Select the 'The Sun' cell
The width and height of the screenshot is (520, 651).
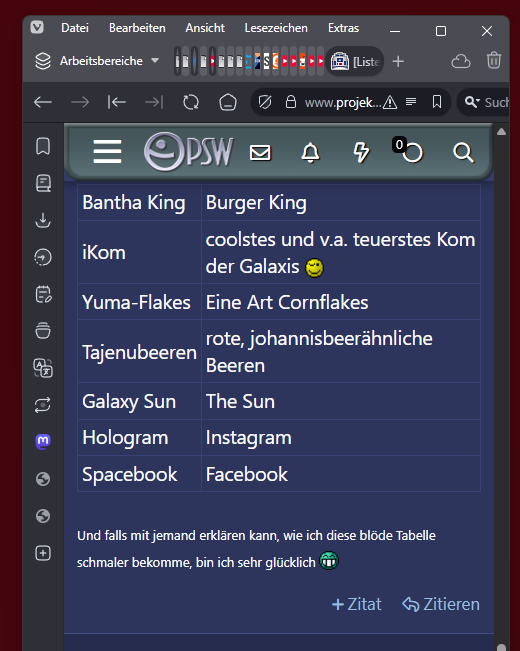[x=341, y=401]
